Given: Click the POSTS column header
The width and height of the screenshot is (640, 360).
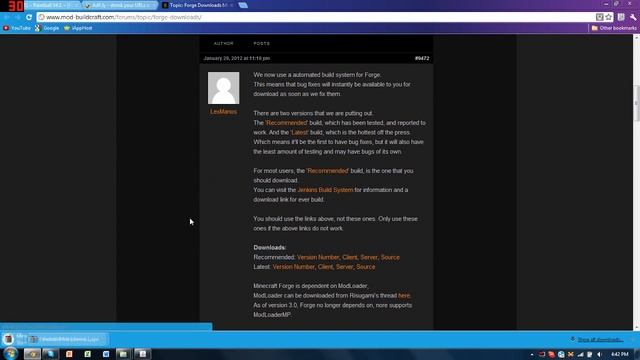Looking at the screenshot, I should coord(261,43).
